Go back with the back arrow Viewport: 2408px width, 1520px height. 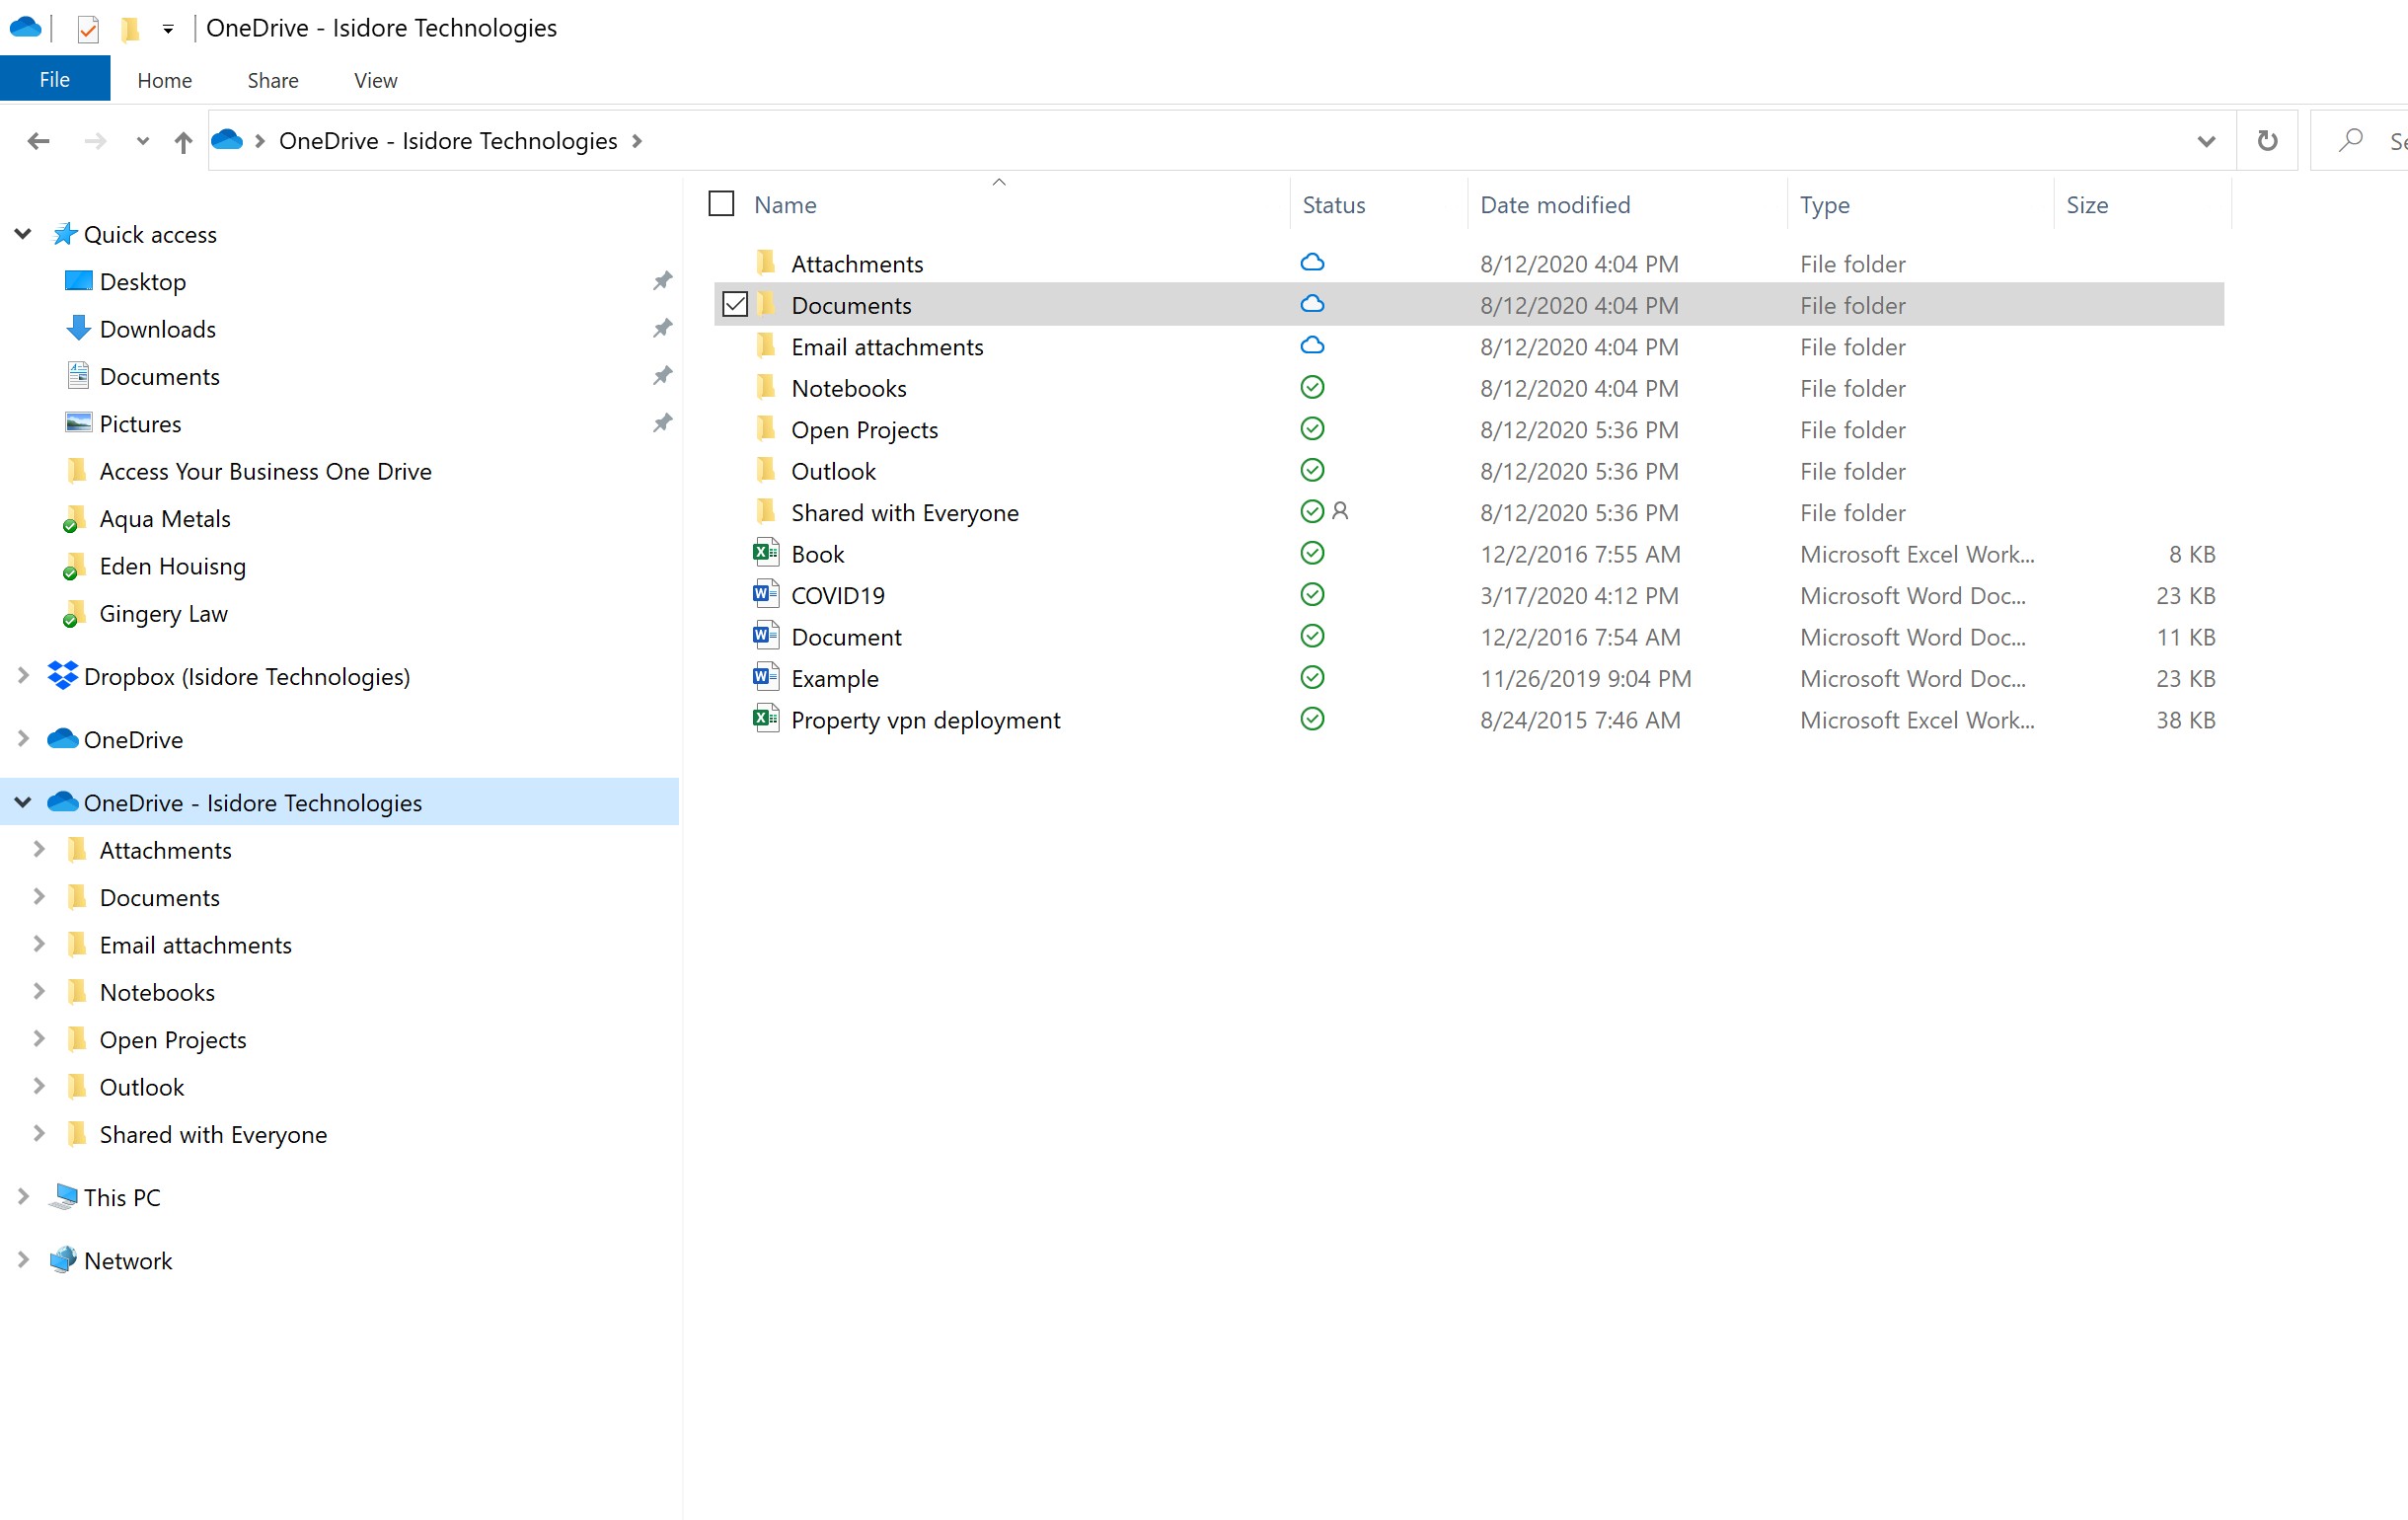coord(38,142)
